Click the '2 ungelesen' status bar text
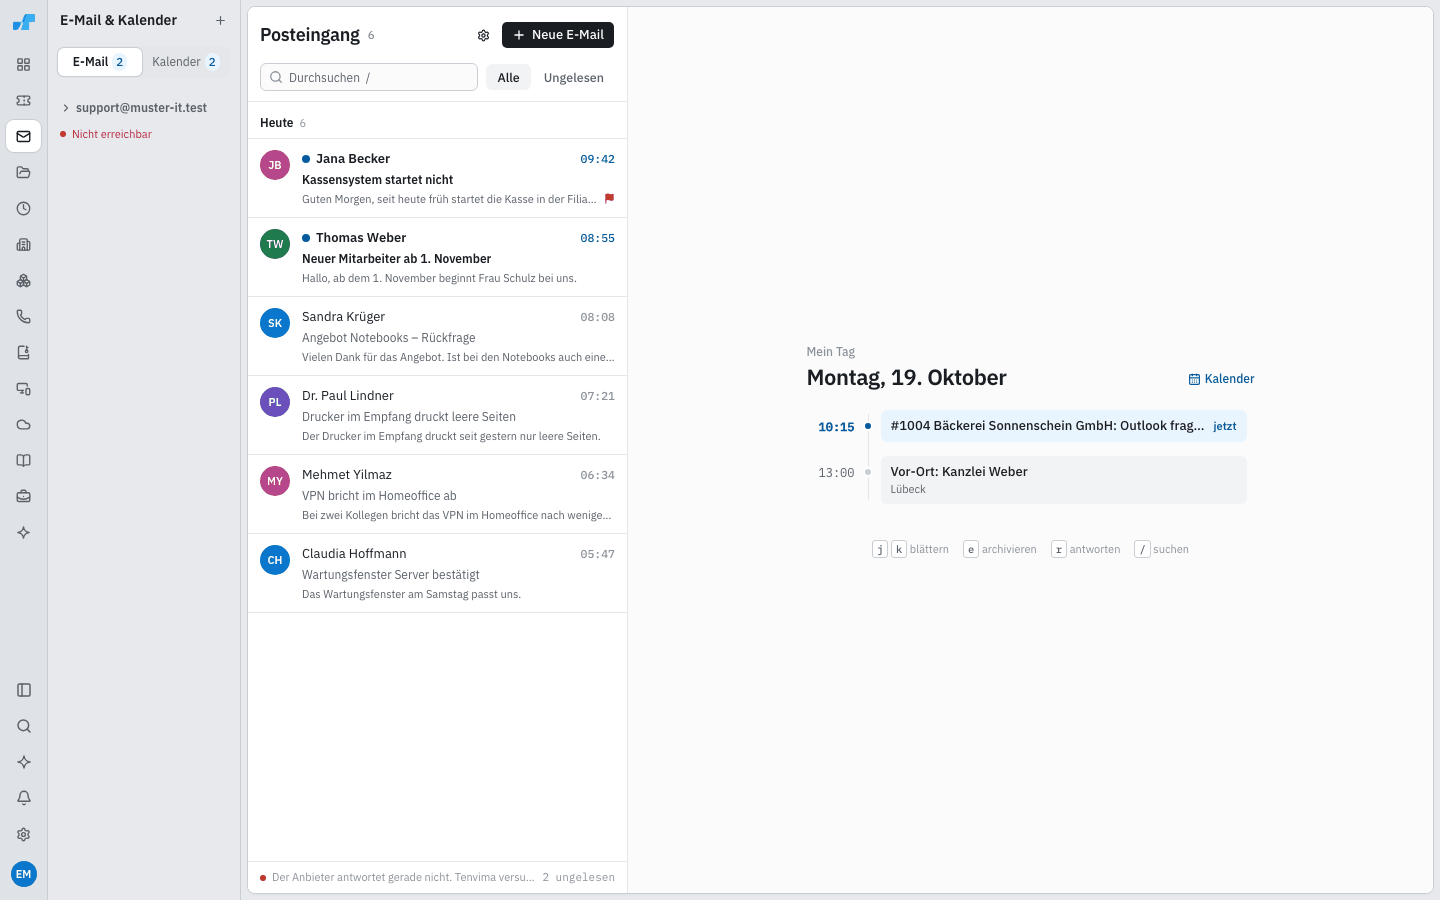Screen dimensions: 1440x900 [x=579, y=878]
